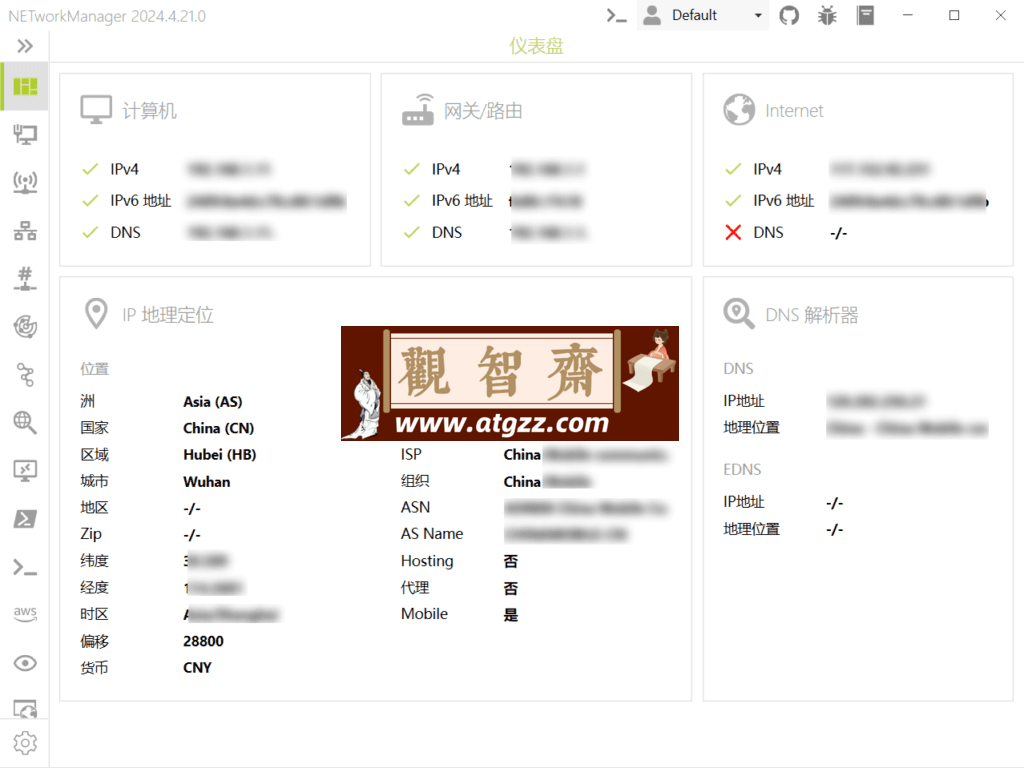Click Internet DNS value -/-
The image size is (1024, 768).
839,232
